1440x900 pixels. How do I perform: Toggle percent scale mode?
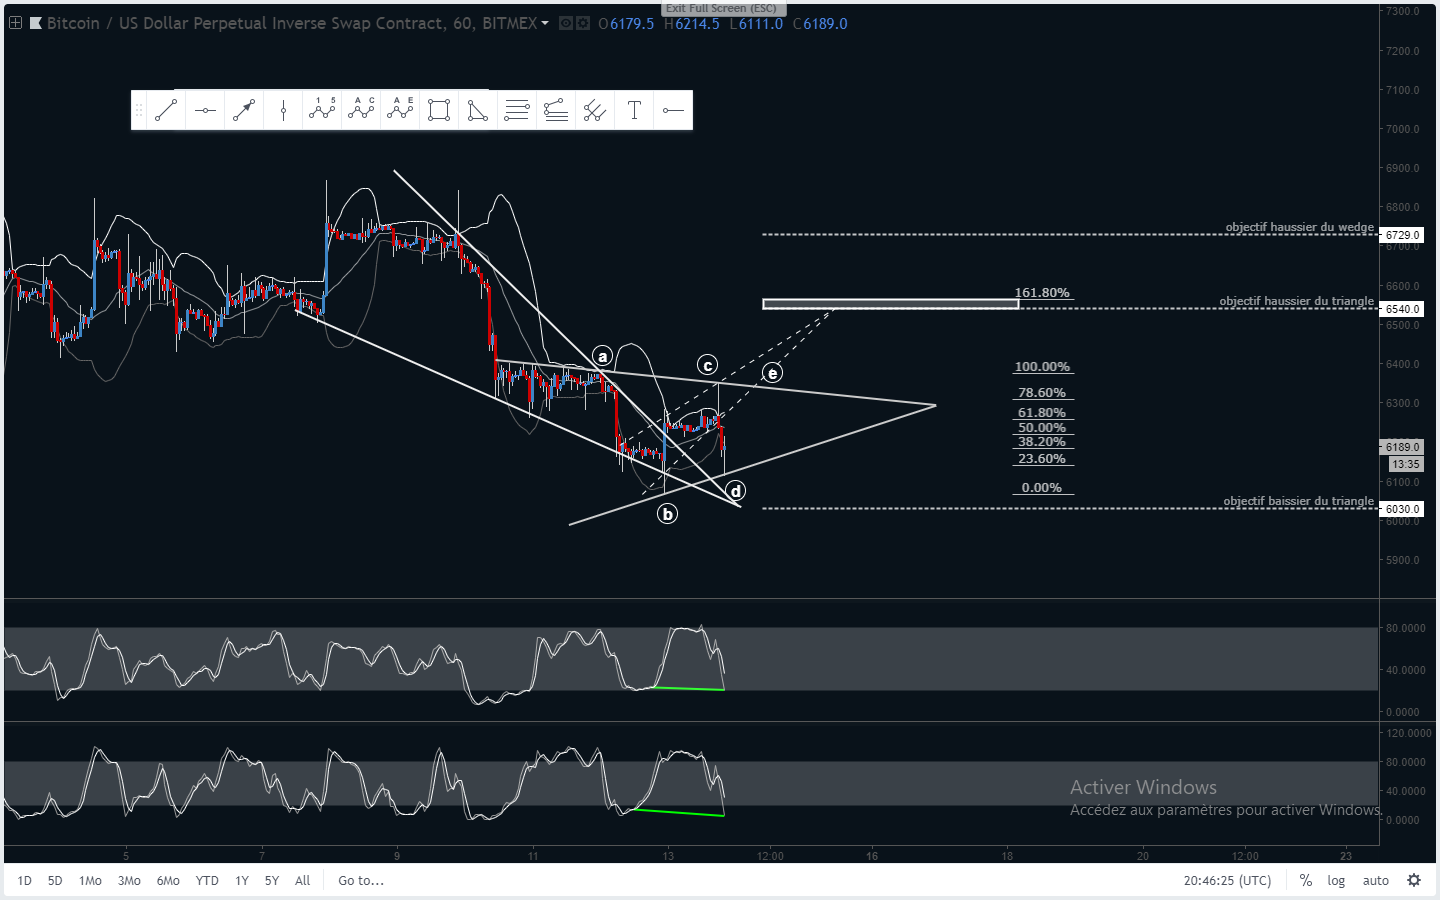(x=1306, y=880)
